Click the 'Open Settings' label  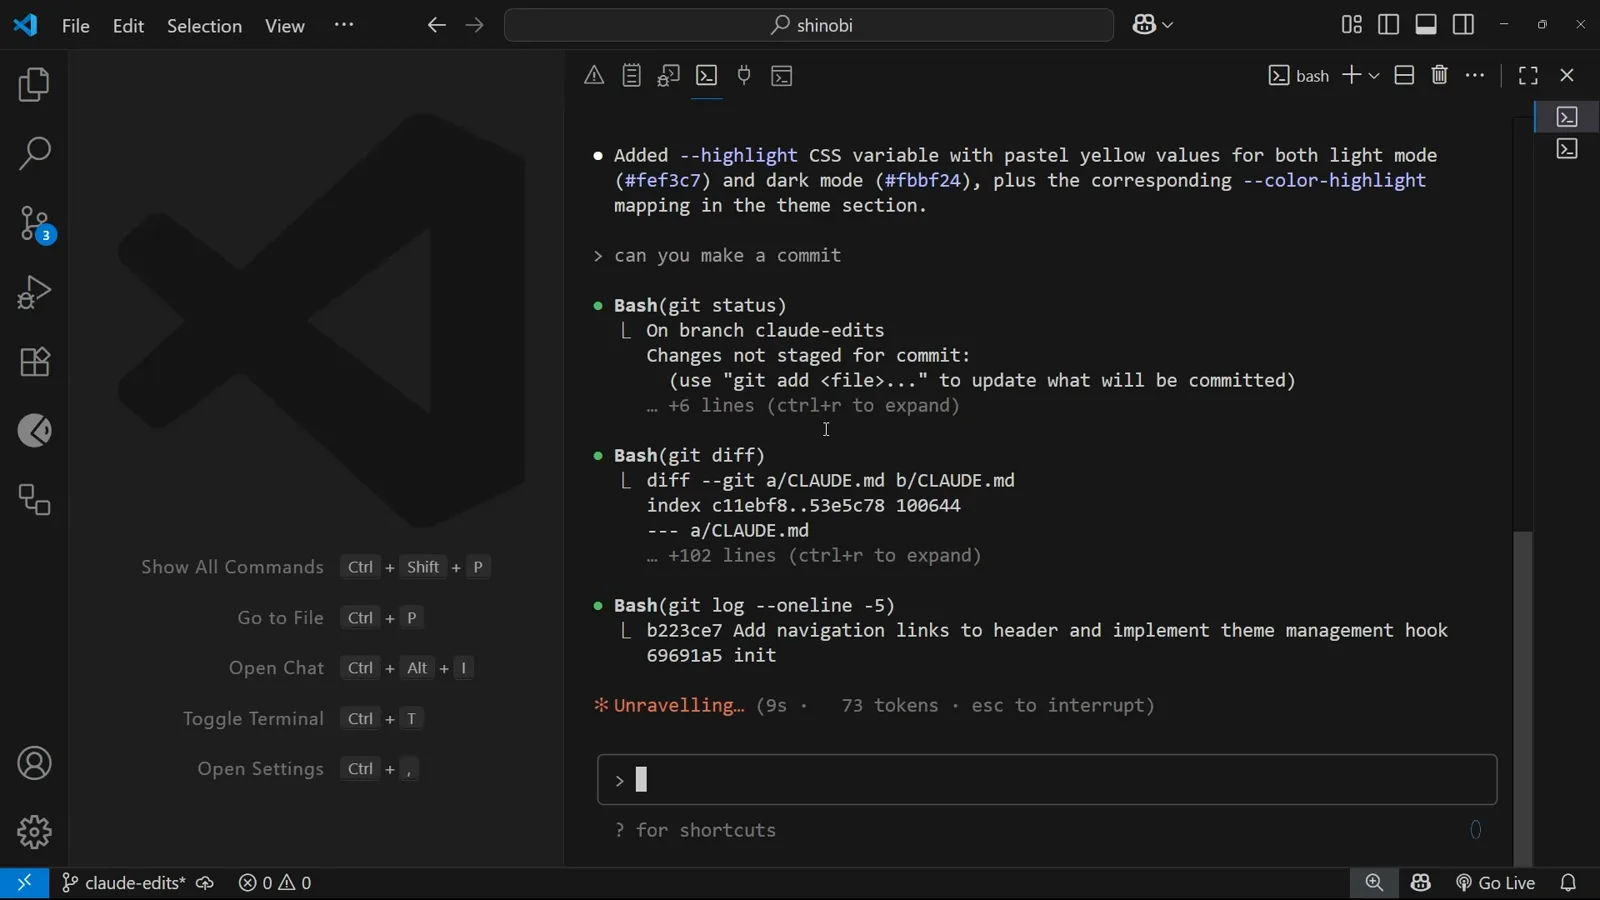pyautogui.click(x=260, y=769)
